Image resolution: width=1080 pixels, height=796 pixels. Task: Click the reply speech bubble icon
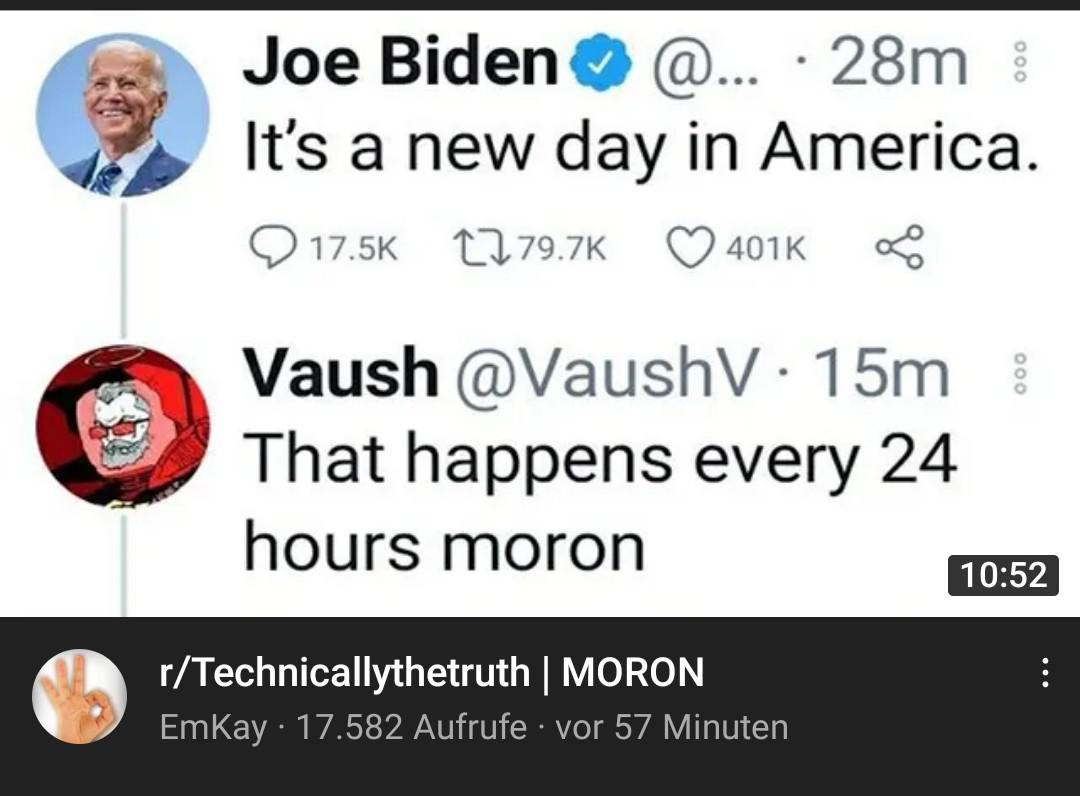(x=268, y=248)
